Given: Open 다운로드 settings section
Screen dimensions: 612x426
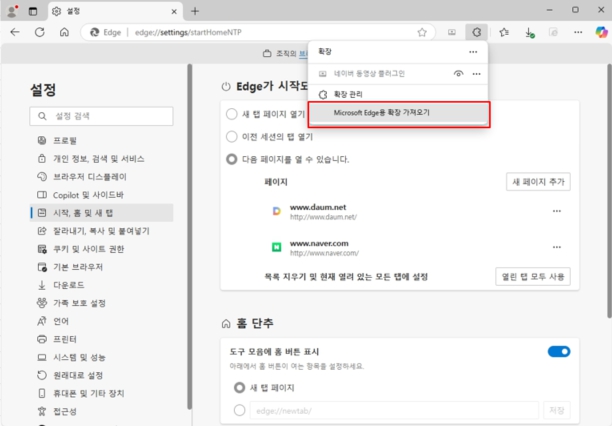Looking at the screenshot, I should 101,285.
